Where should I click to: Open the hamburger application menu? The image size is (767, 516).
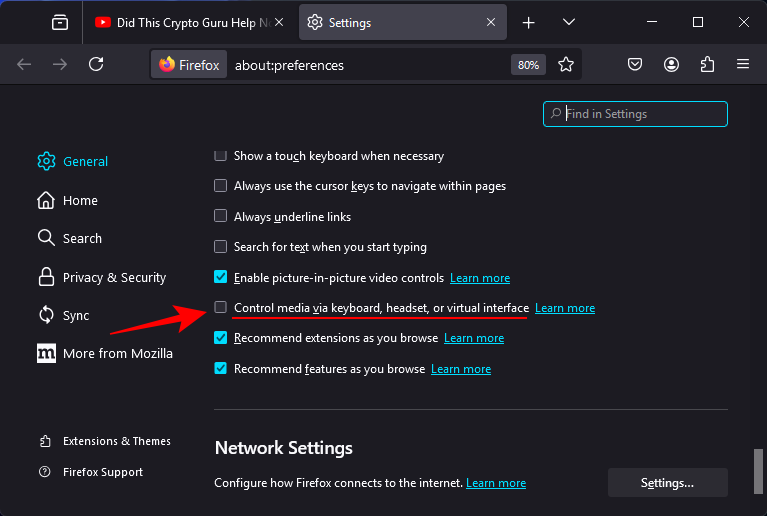point(743,64)
